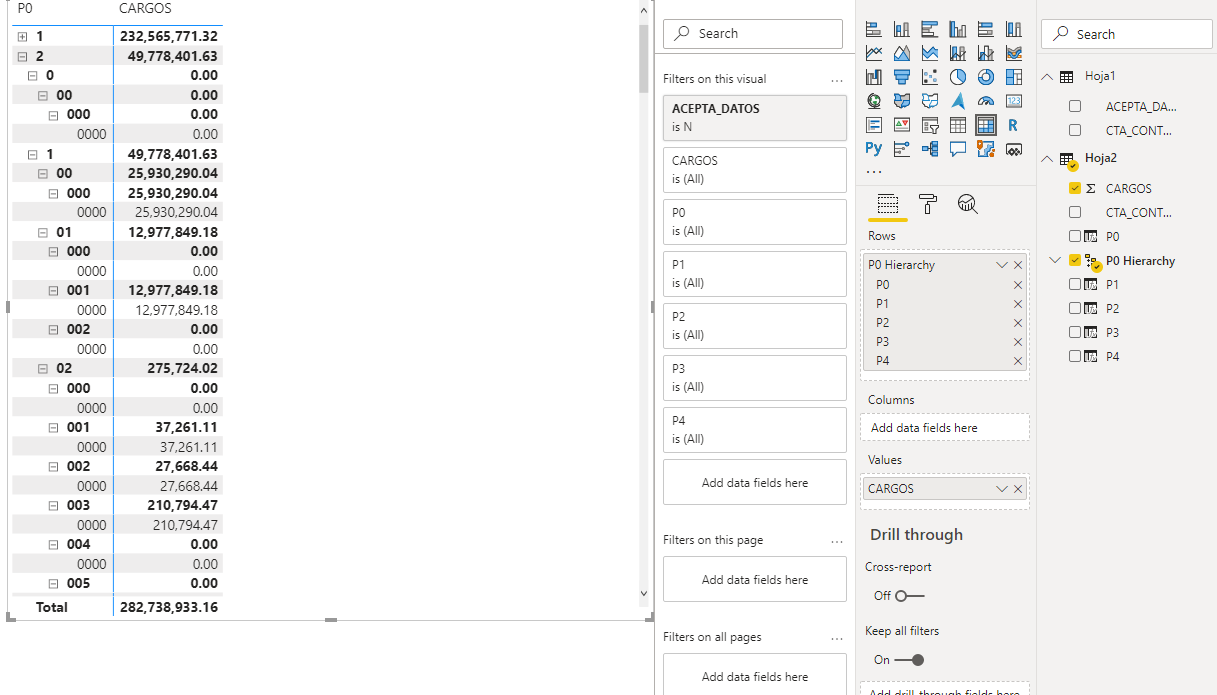Check the P3 field checkbox
The height and width of the screenshot is (695, 1217).
(x=1075, y=332)
